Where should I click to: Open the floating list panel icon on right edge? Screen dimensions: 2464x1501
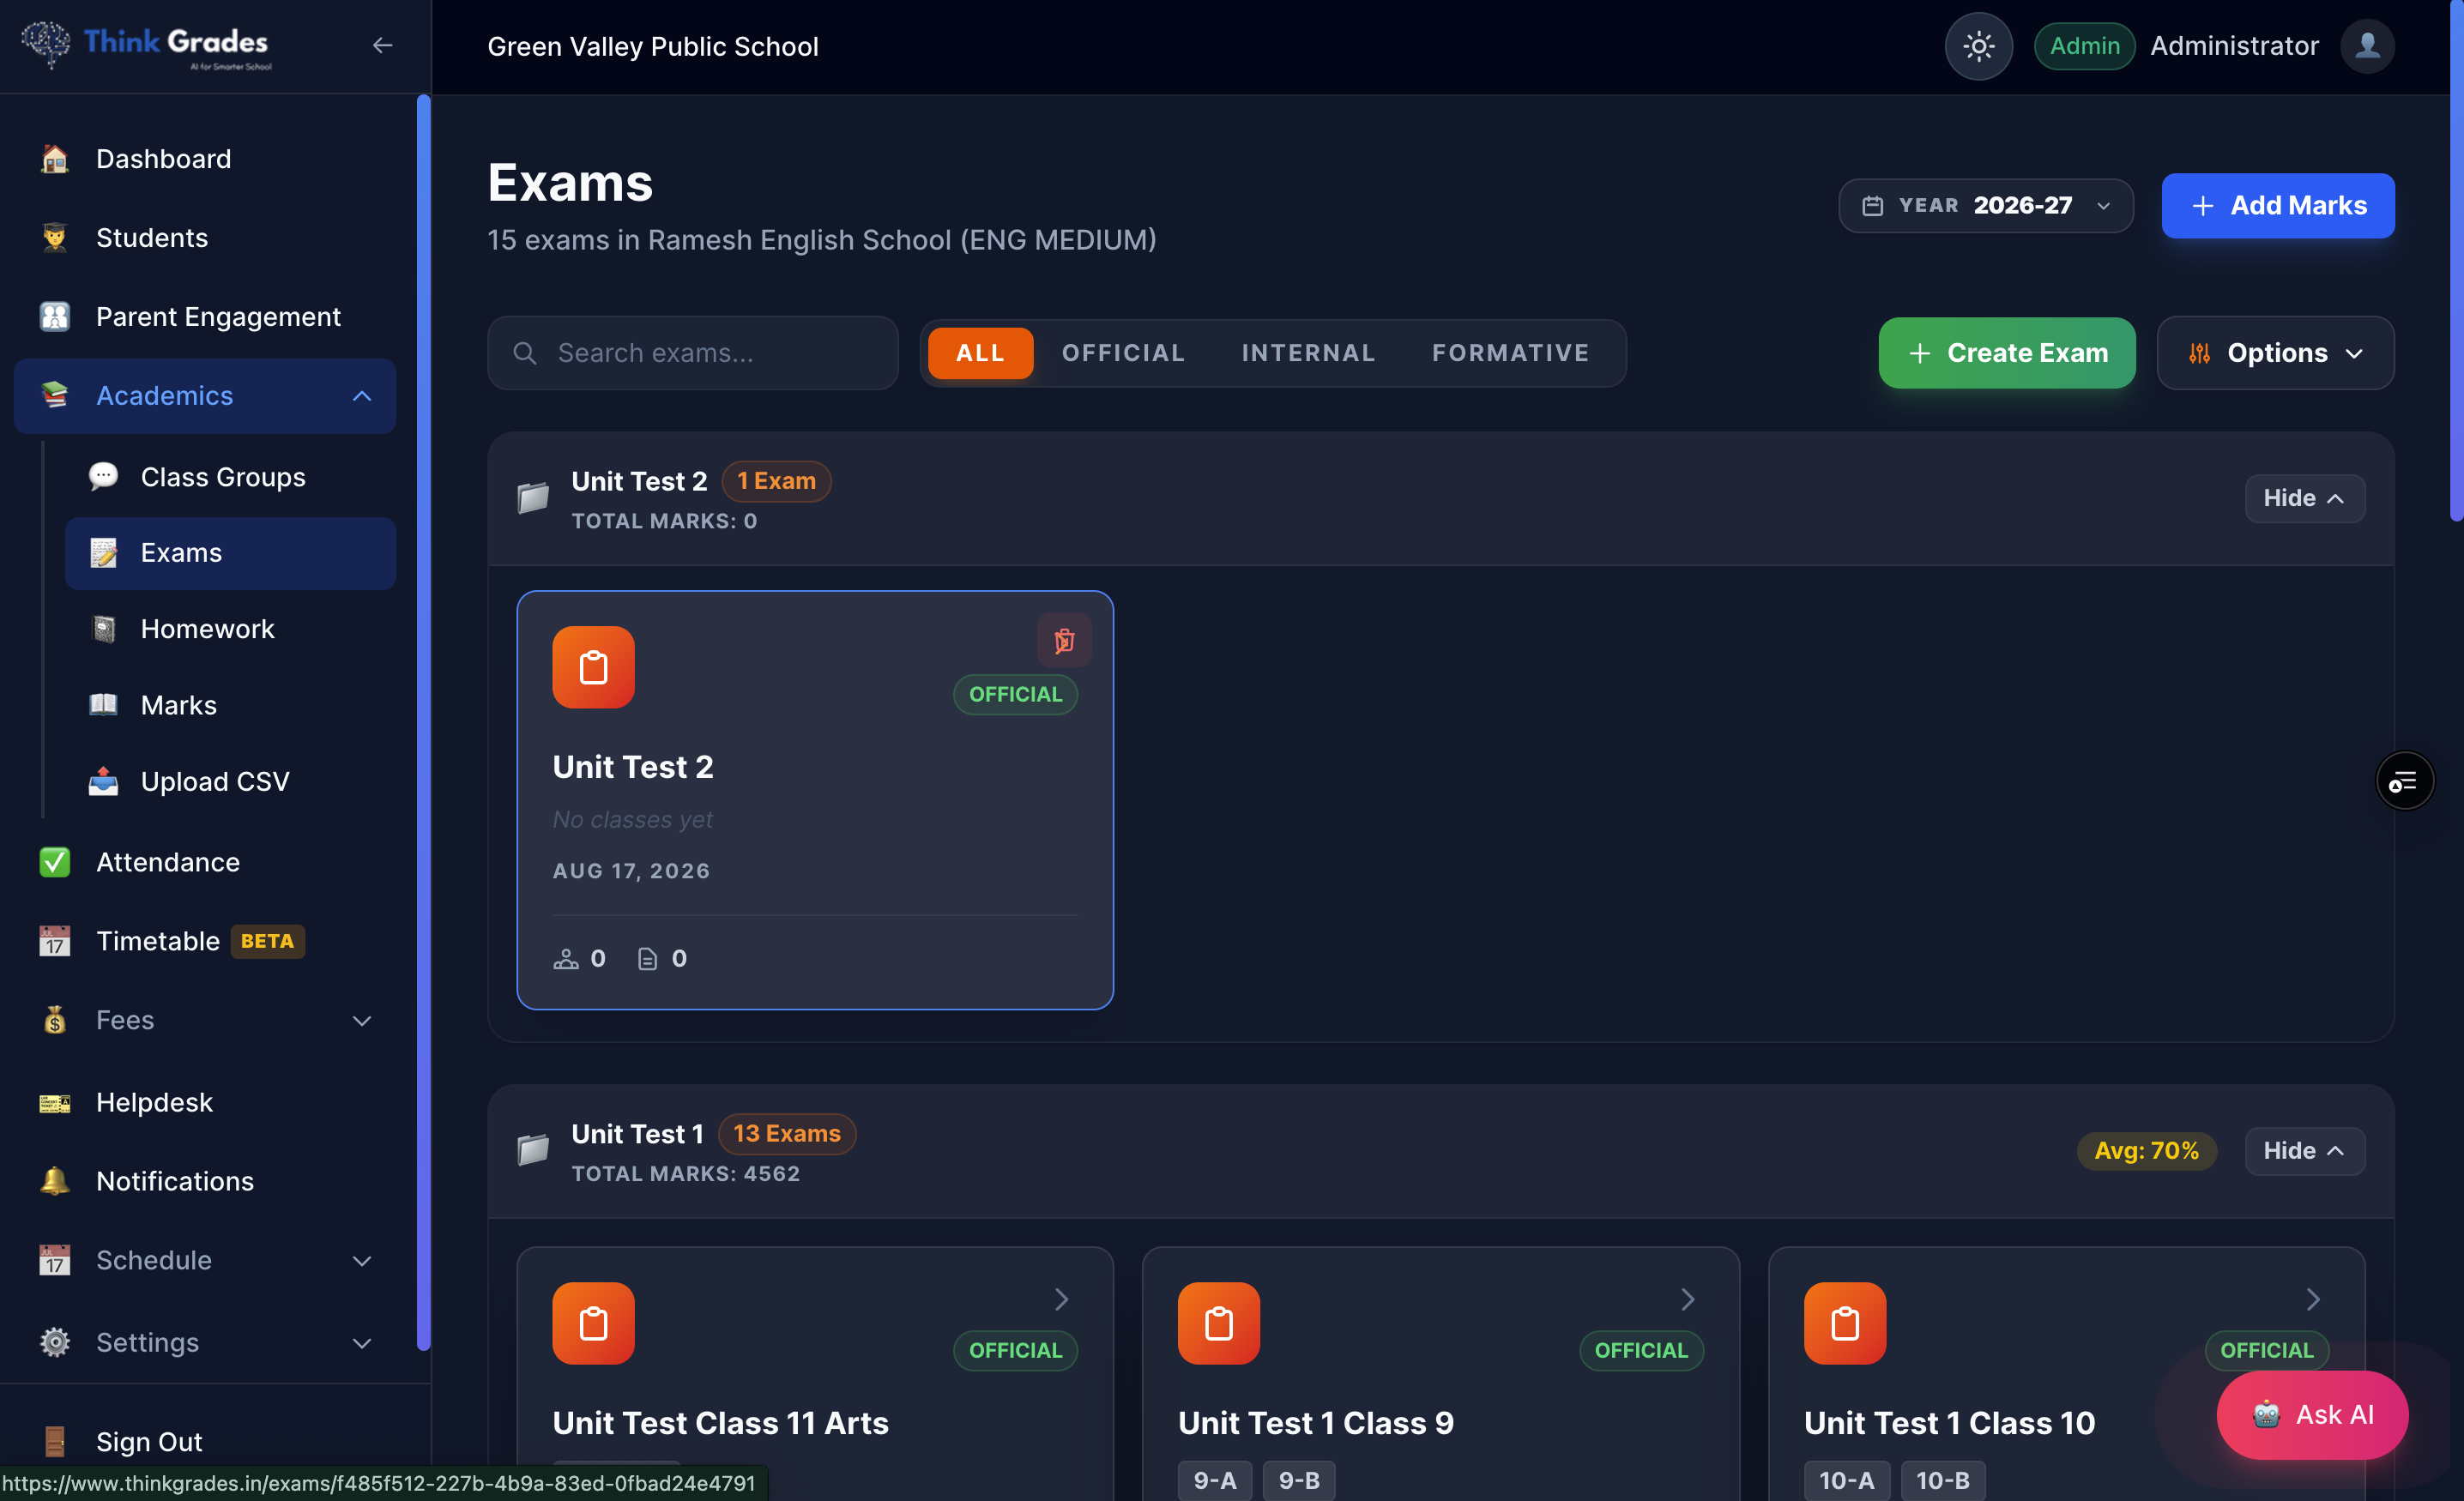click(2404, 781)
